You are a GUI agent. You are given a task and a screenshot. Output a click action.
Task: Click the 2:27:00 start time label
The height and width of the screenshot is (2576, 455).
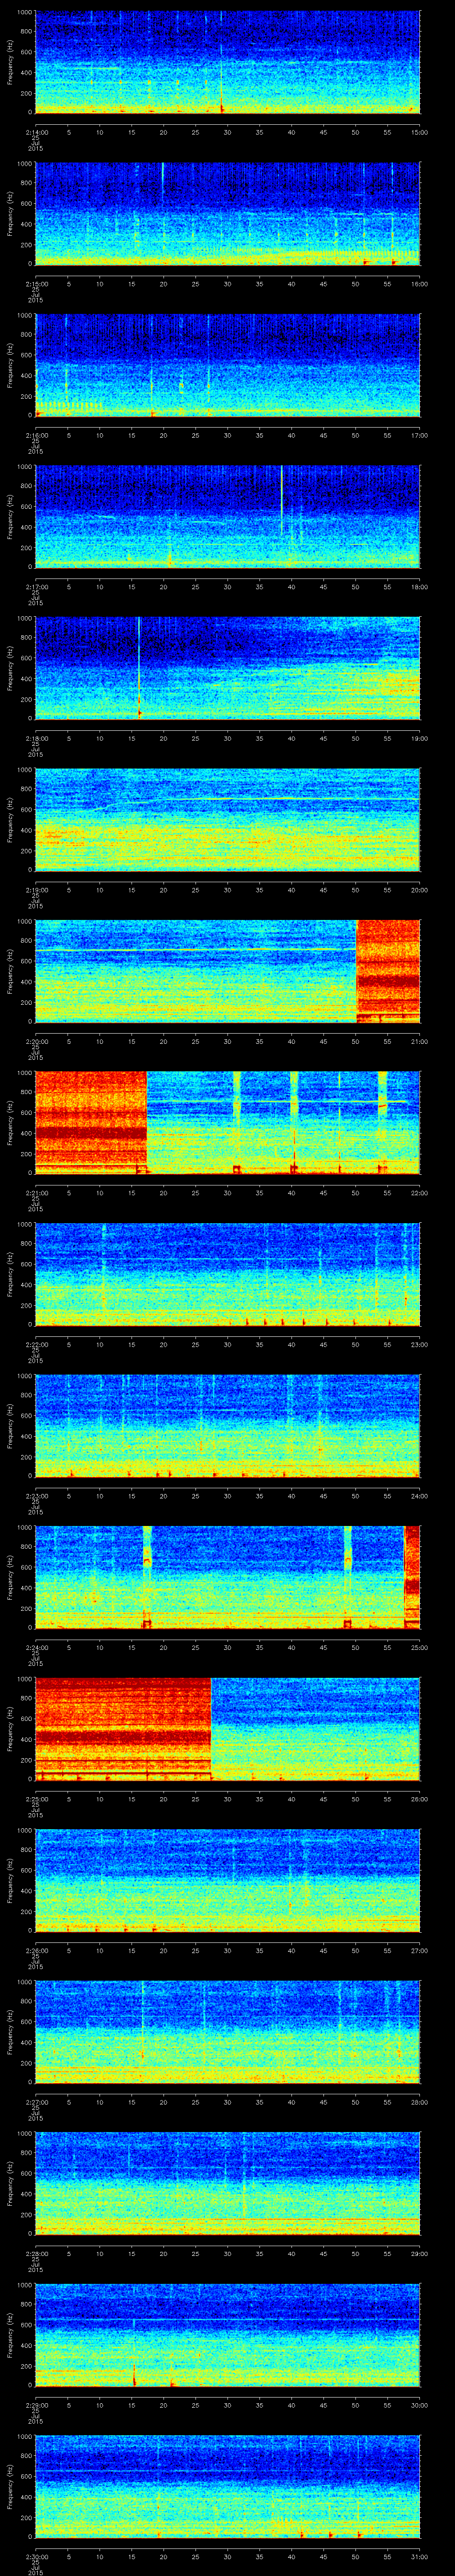pyautogui.click(x=35, y=2101)
